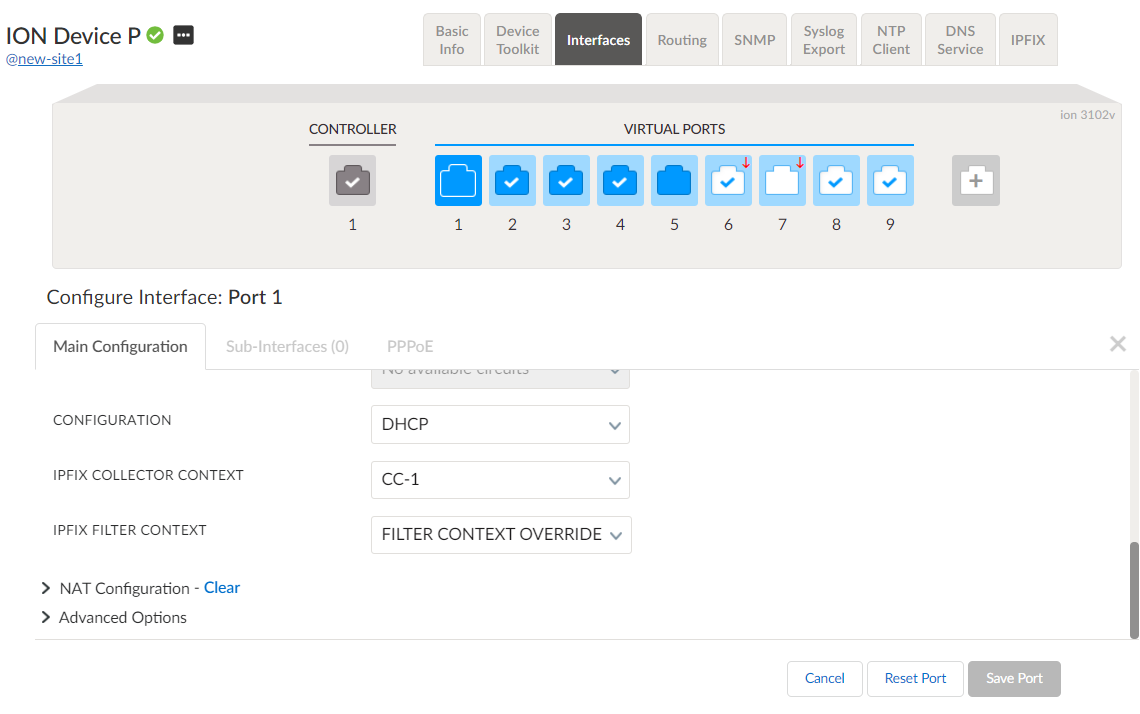Select virtual port 7 with red arrow
This screenshot has height=714, width=1140.
click(x=782, y=180)
